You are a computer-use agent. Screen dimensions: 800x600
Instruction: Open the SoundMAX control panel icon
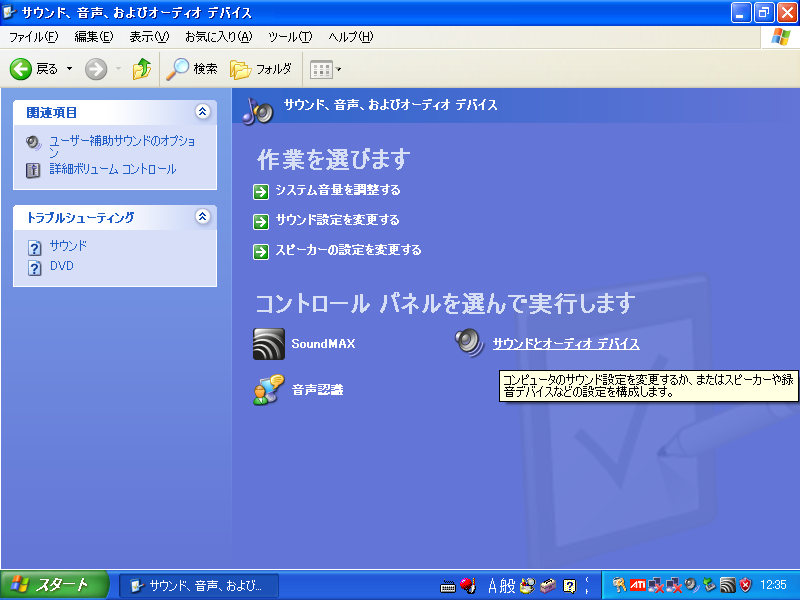[x=269, y=344]
